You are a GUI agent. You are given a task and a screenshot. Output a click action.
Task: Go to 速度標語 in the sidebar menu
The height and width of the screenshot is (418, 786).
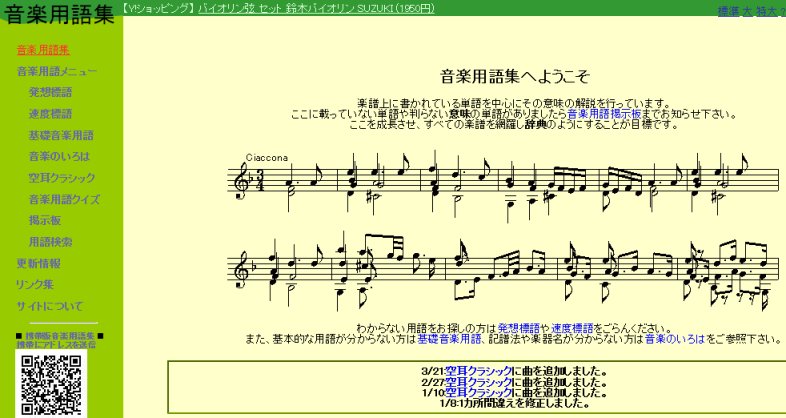tap(50, 114)
